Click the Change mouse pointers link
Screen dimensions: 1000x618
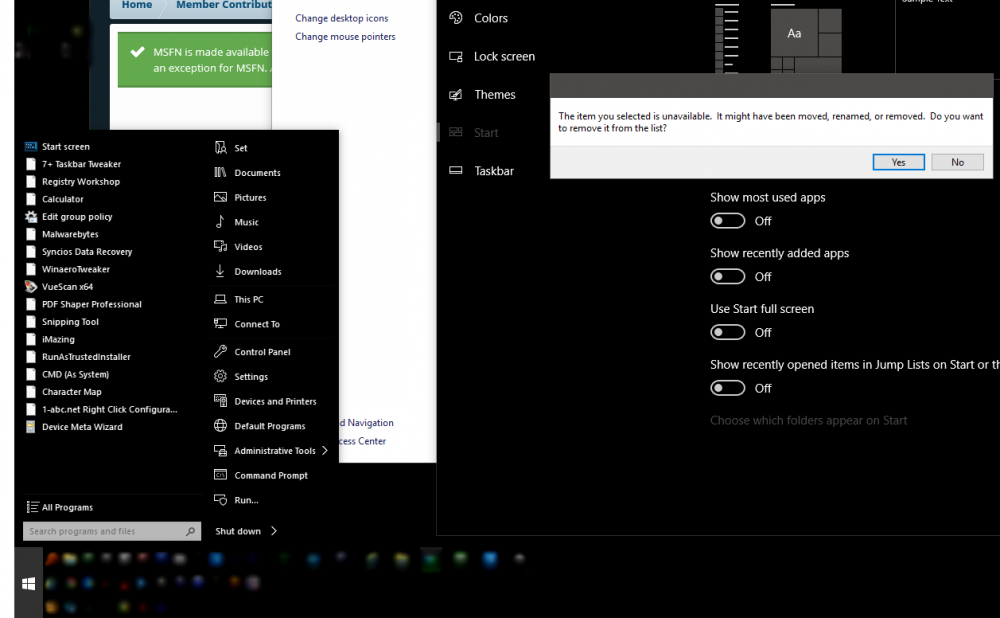[345, 37]
